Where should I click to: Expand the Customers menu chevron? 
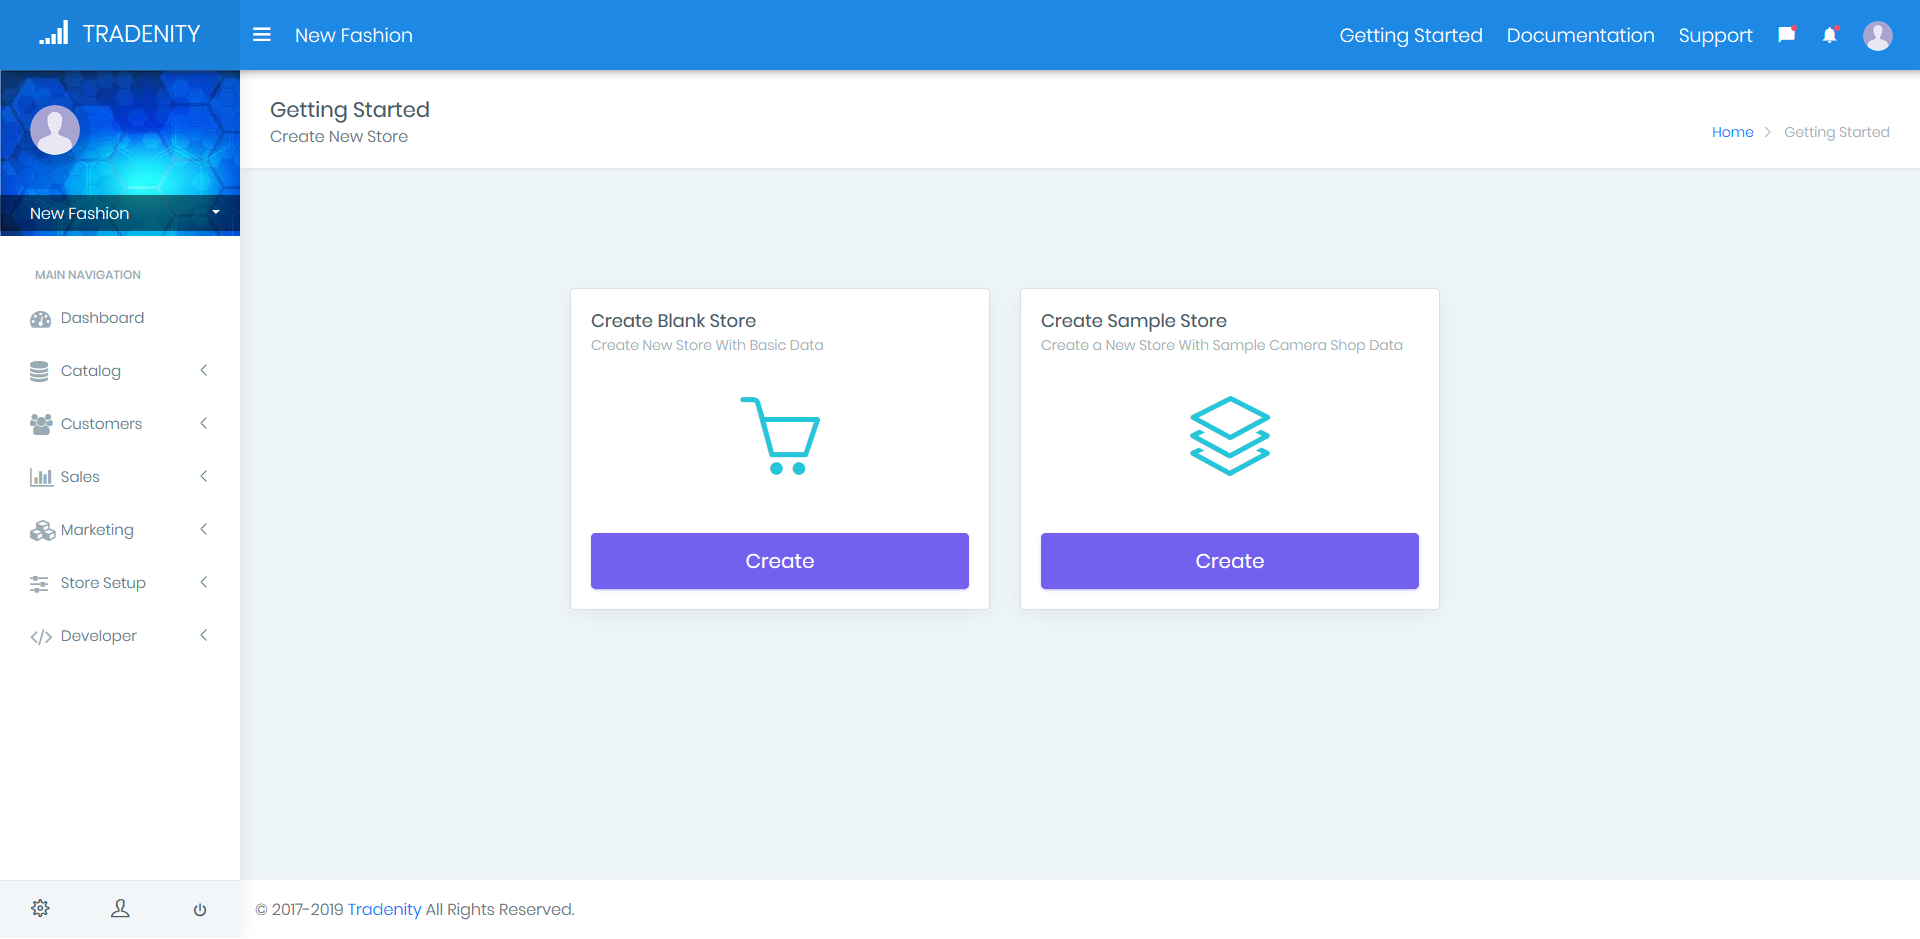click(204, 424)
